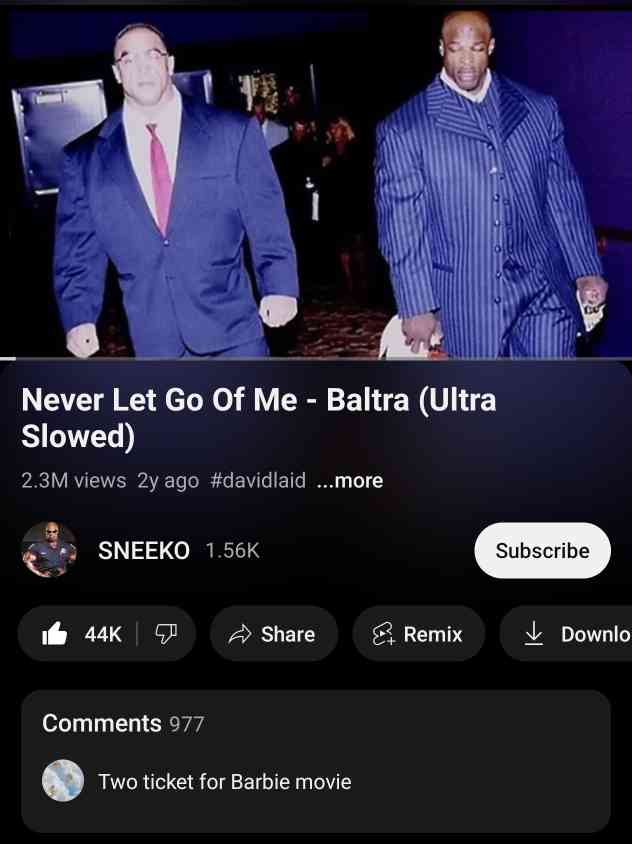
Task: Open SNEEKO channel name link
Action: [x=144, y=550]
